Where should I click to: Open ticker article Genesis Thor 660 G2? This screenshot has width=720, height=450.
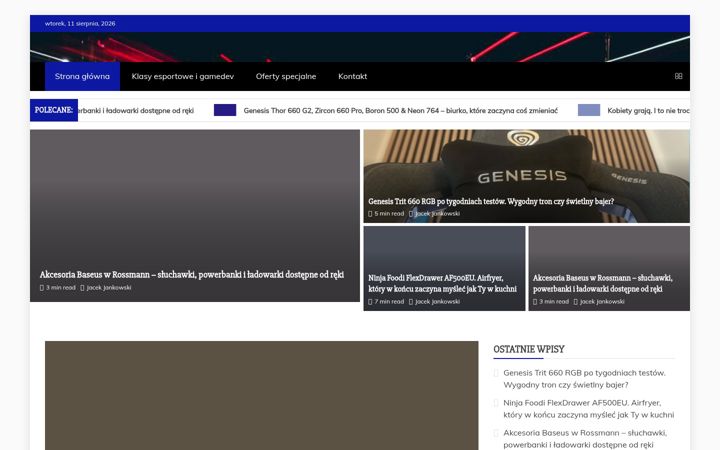[x=400, y=111]
